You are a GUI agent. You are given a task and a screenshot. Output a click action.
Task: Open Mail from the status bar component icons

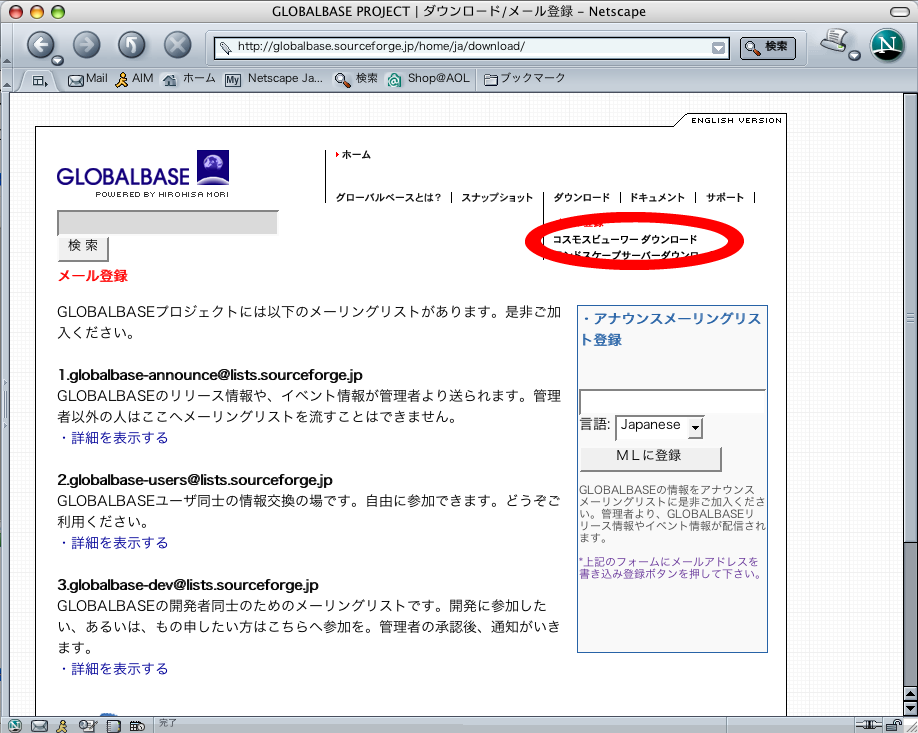click(39, 725)
